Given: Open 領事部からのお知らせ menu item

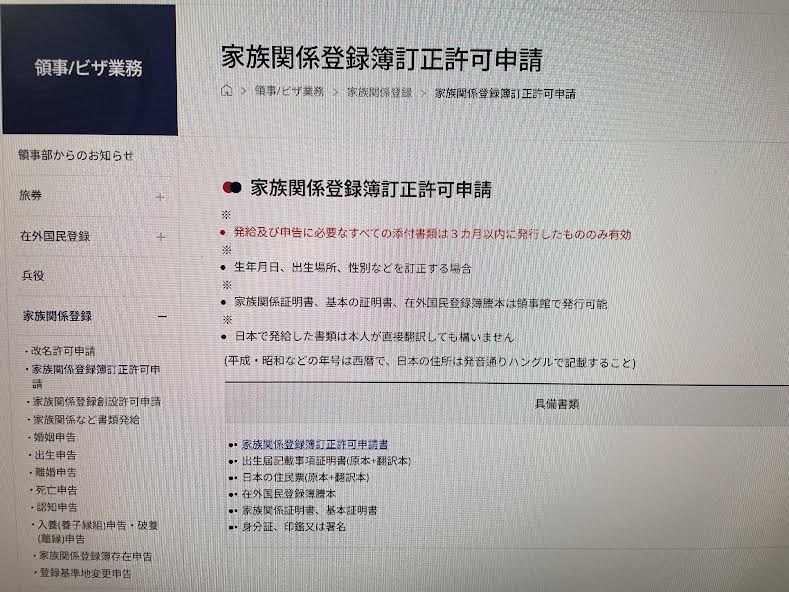Looking at the screenshot, I should point(75,156).
